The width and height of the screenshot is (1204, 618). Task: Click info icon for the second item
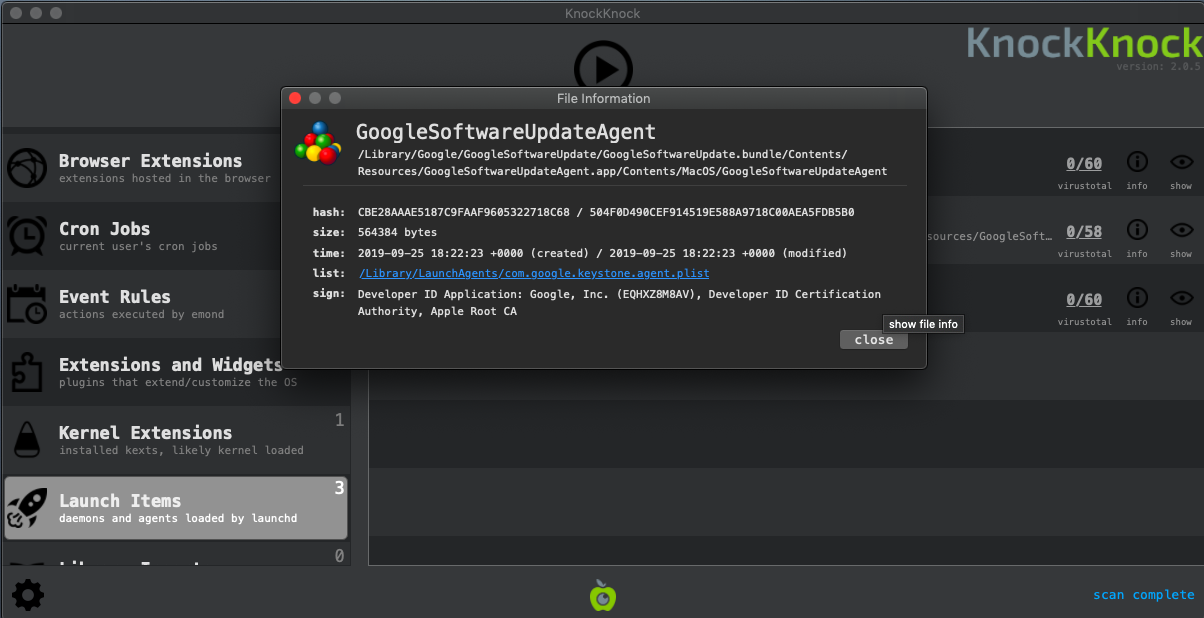[1137, 230]
